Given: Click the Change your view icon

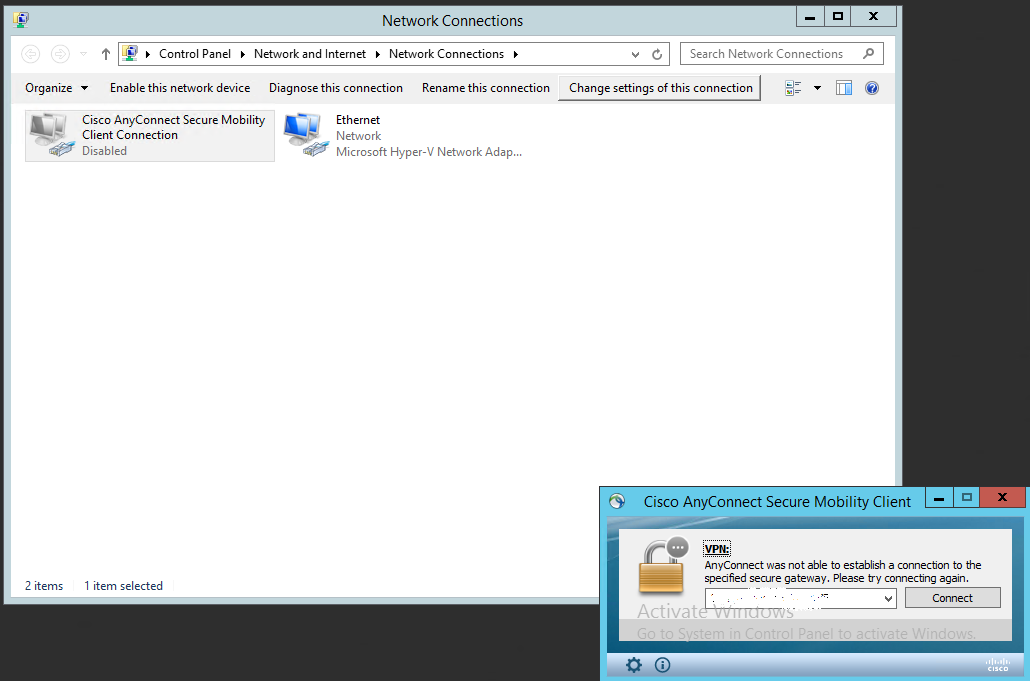Looking at the screenshot, I should coord(793,88).
